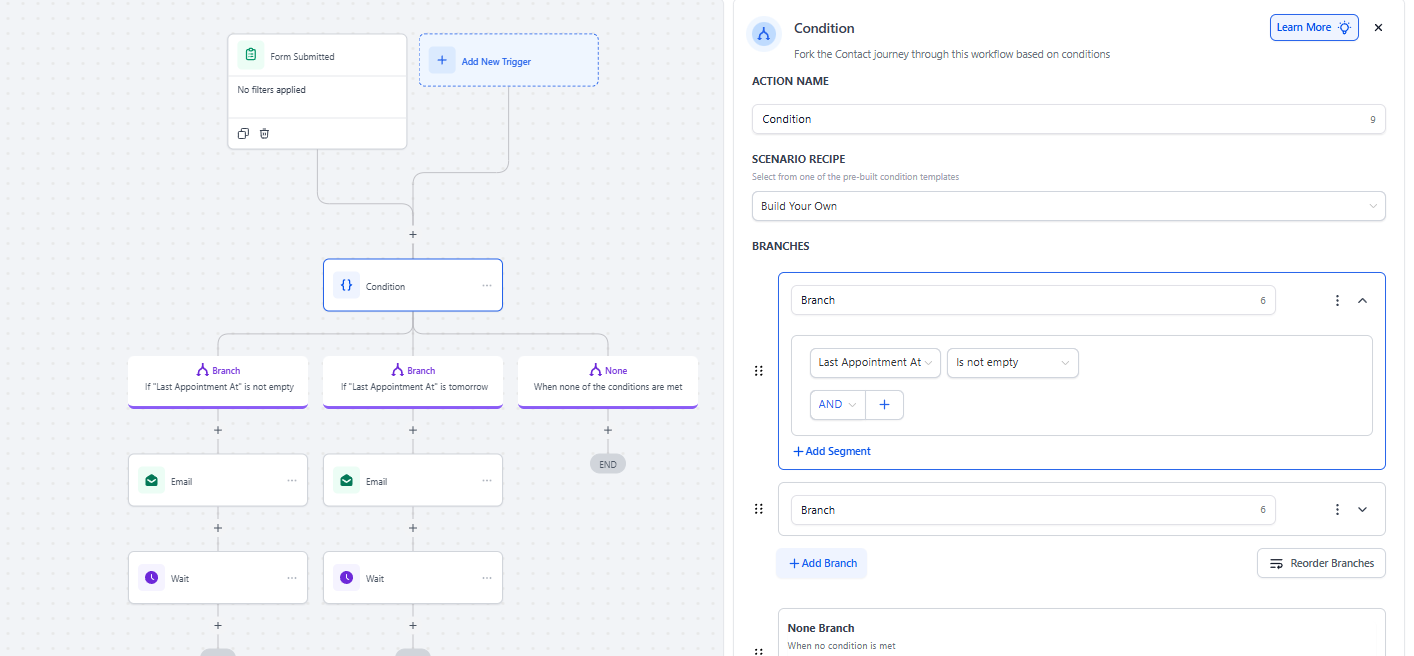The height and width of the screenshot is (656, 1414).
Task: Click drag handle beside the second Branch
Action: pos(758,509)
